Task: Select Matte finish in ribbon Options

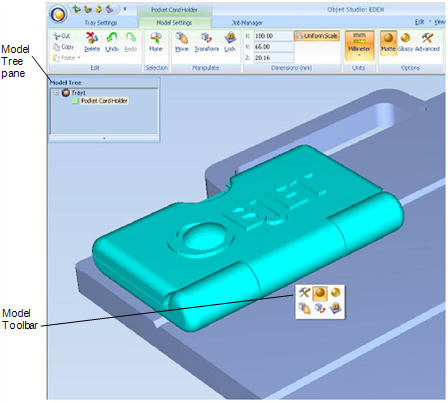Action: pyautogui.click(x=388, y=42)
